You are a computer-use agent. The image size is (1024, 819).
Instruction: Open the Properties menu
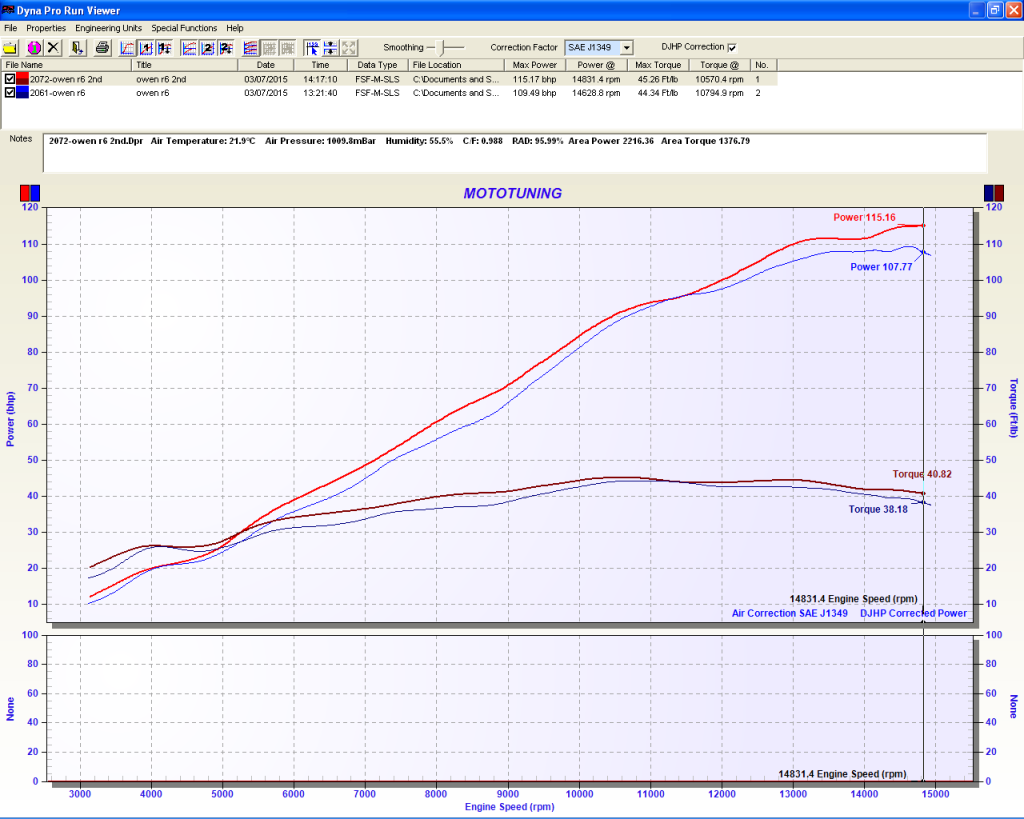(x=45, y=28)
